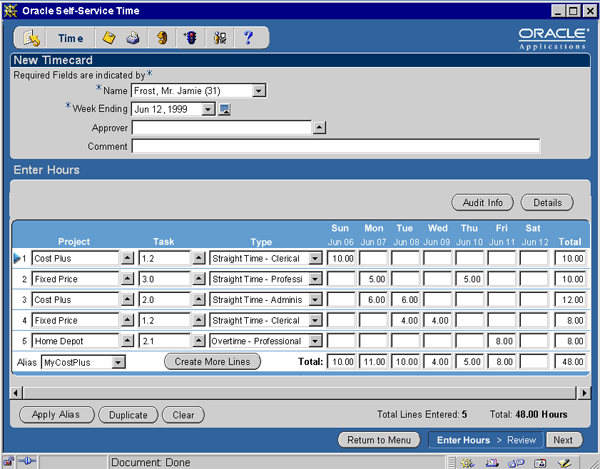600x469 pixels.
Task: Click the Duplicate button
Action: pyautogui.click(x=128, y=415)
